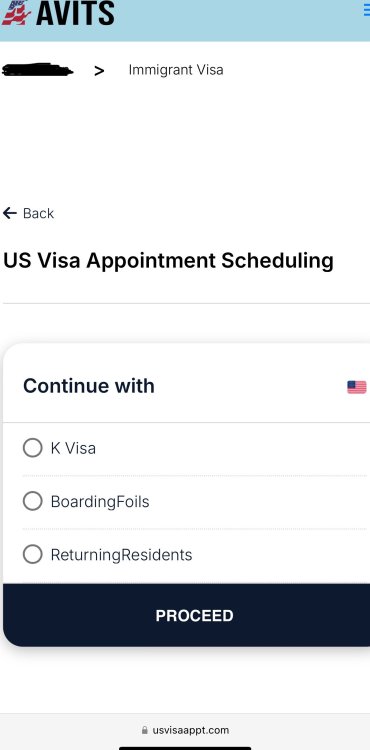Click the K Visa label text
The height and width of the screenshot is (750, 370).
73,448
